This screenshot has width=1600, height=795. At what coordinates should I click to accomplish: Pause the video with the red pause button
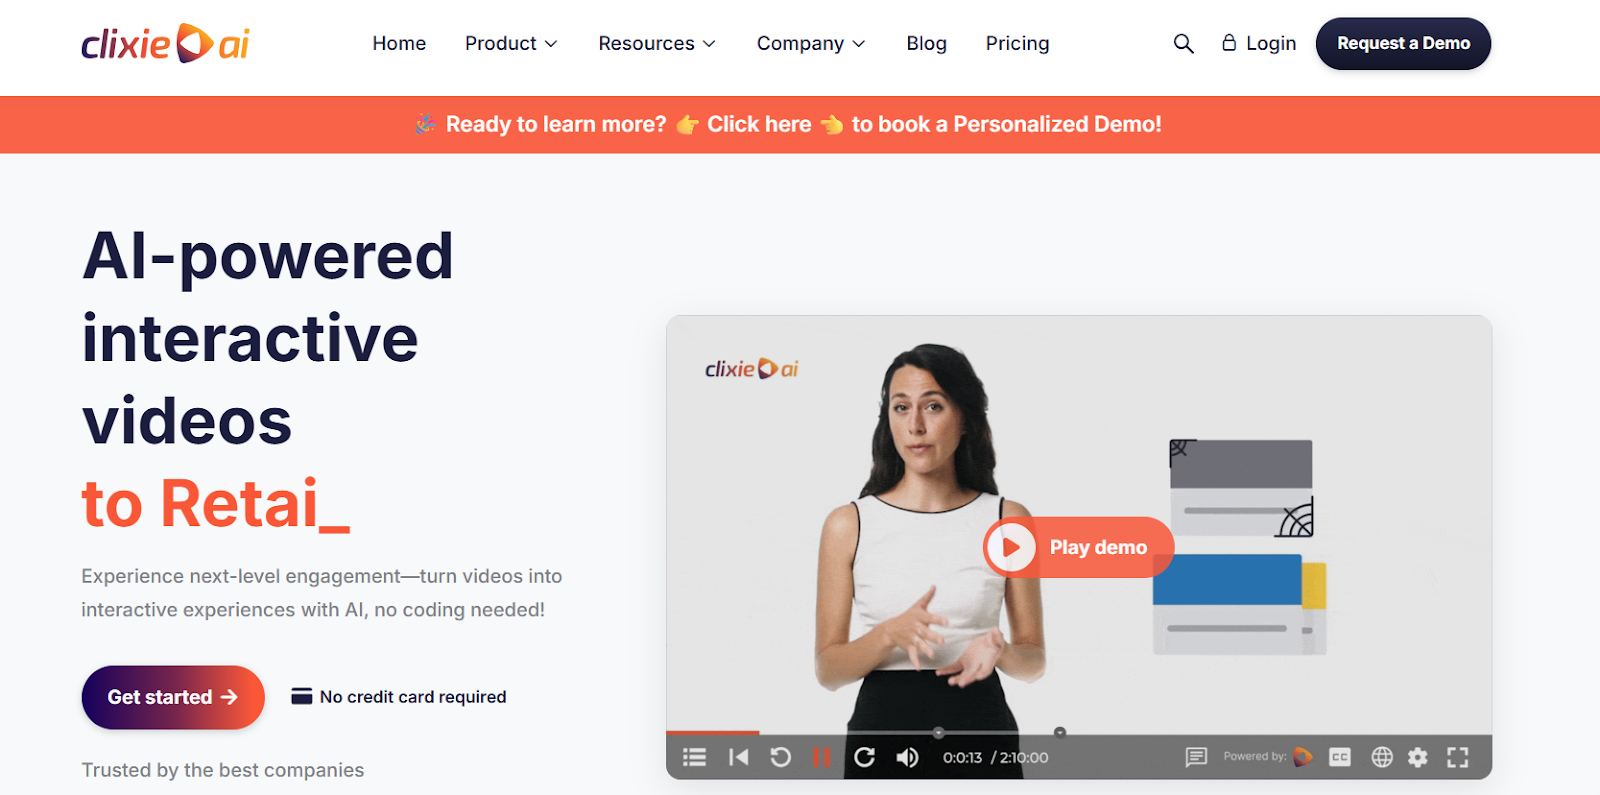click(822, 757)
